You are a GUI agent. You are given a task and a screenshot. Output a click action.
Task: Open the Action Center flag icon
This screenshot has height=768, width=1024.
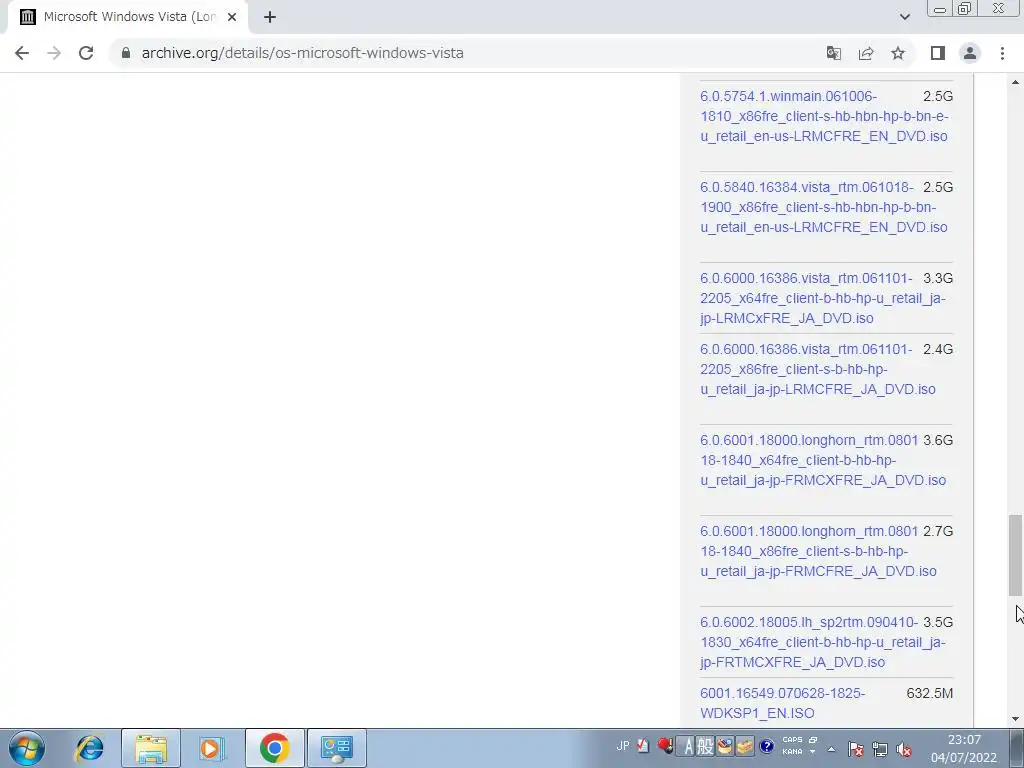click(x=856, y=749)
